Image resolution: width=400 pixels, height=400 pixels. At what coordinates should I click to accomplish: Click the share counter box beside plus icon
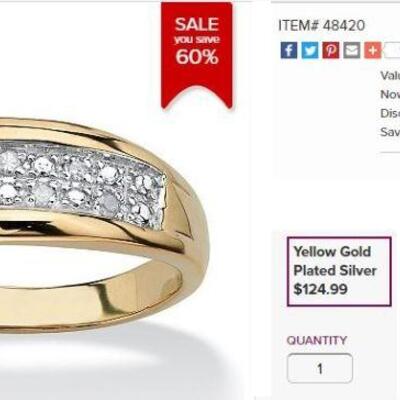point(392,50)
